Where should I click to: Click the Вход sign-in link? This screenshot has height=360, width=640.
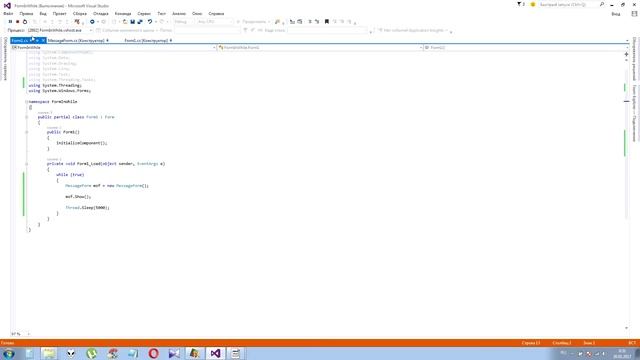coord(616,14)
